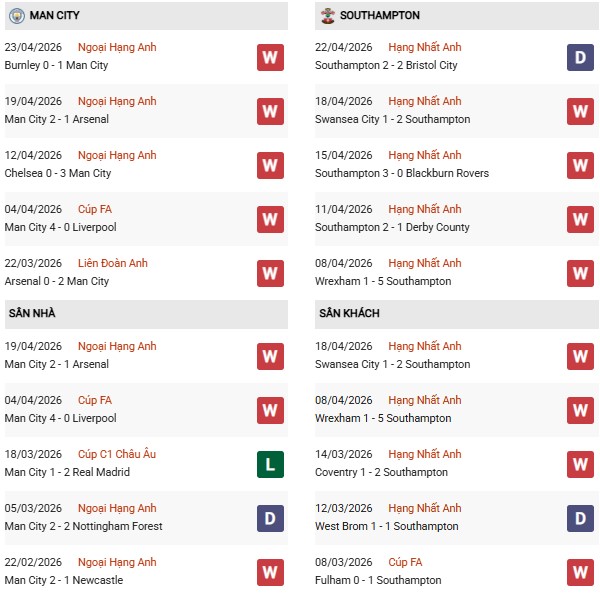This screenshot has height=594, width=600.
Task: Click the green L badge for Real Madrid match
Action: click(270, 464)
